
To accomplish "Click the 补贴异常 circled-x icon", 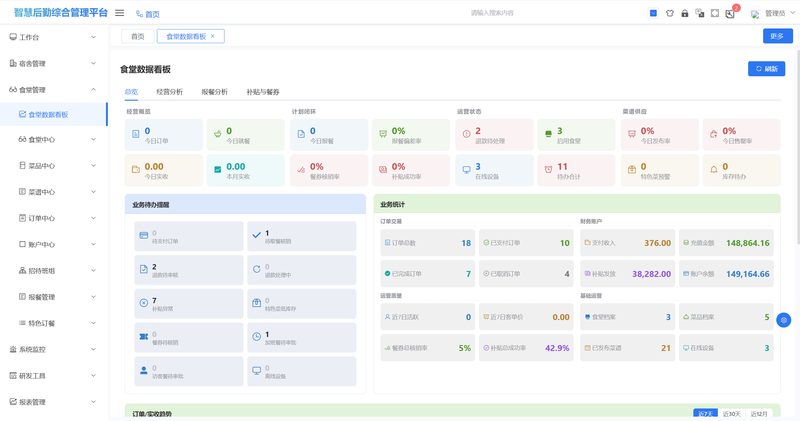I will [144, 303].
